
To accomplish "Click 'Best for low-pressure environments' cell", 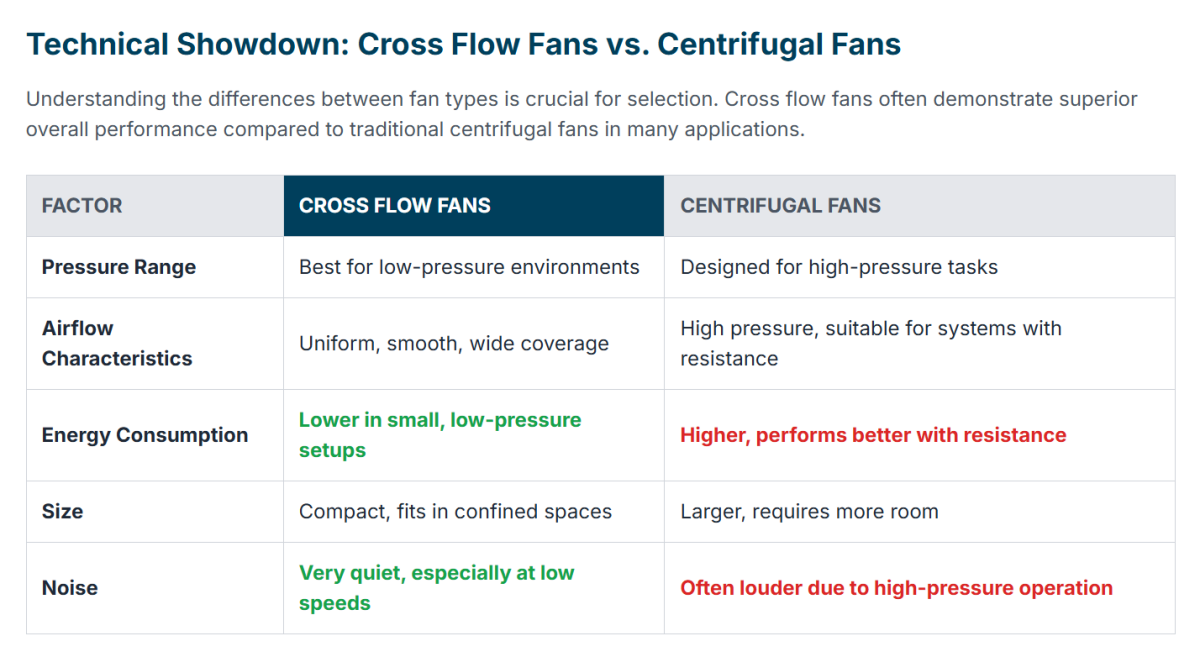I will (469, 267).
